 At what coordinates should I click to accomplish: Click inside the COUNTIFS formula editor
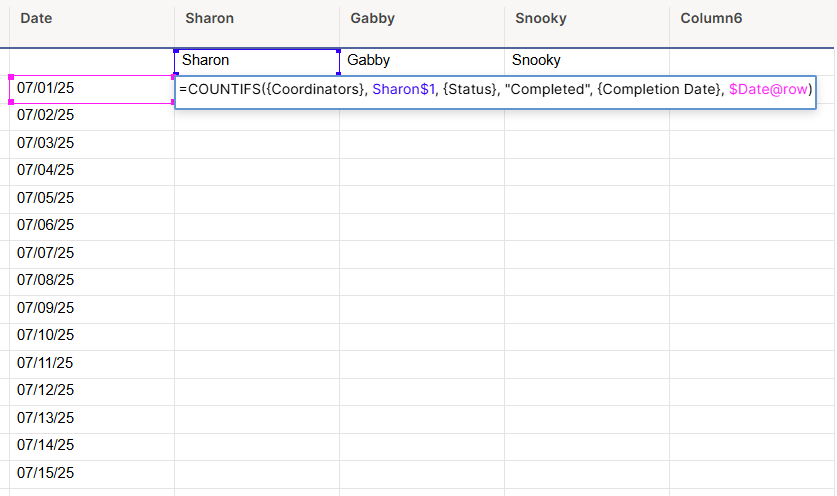pos(495,92)
